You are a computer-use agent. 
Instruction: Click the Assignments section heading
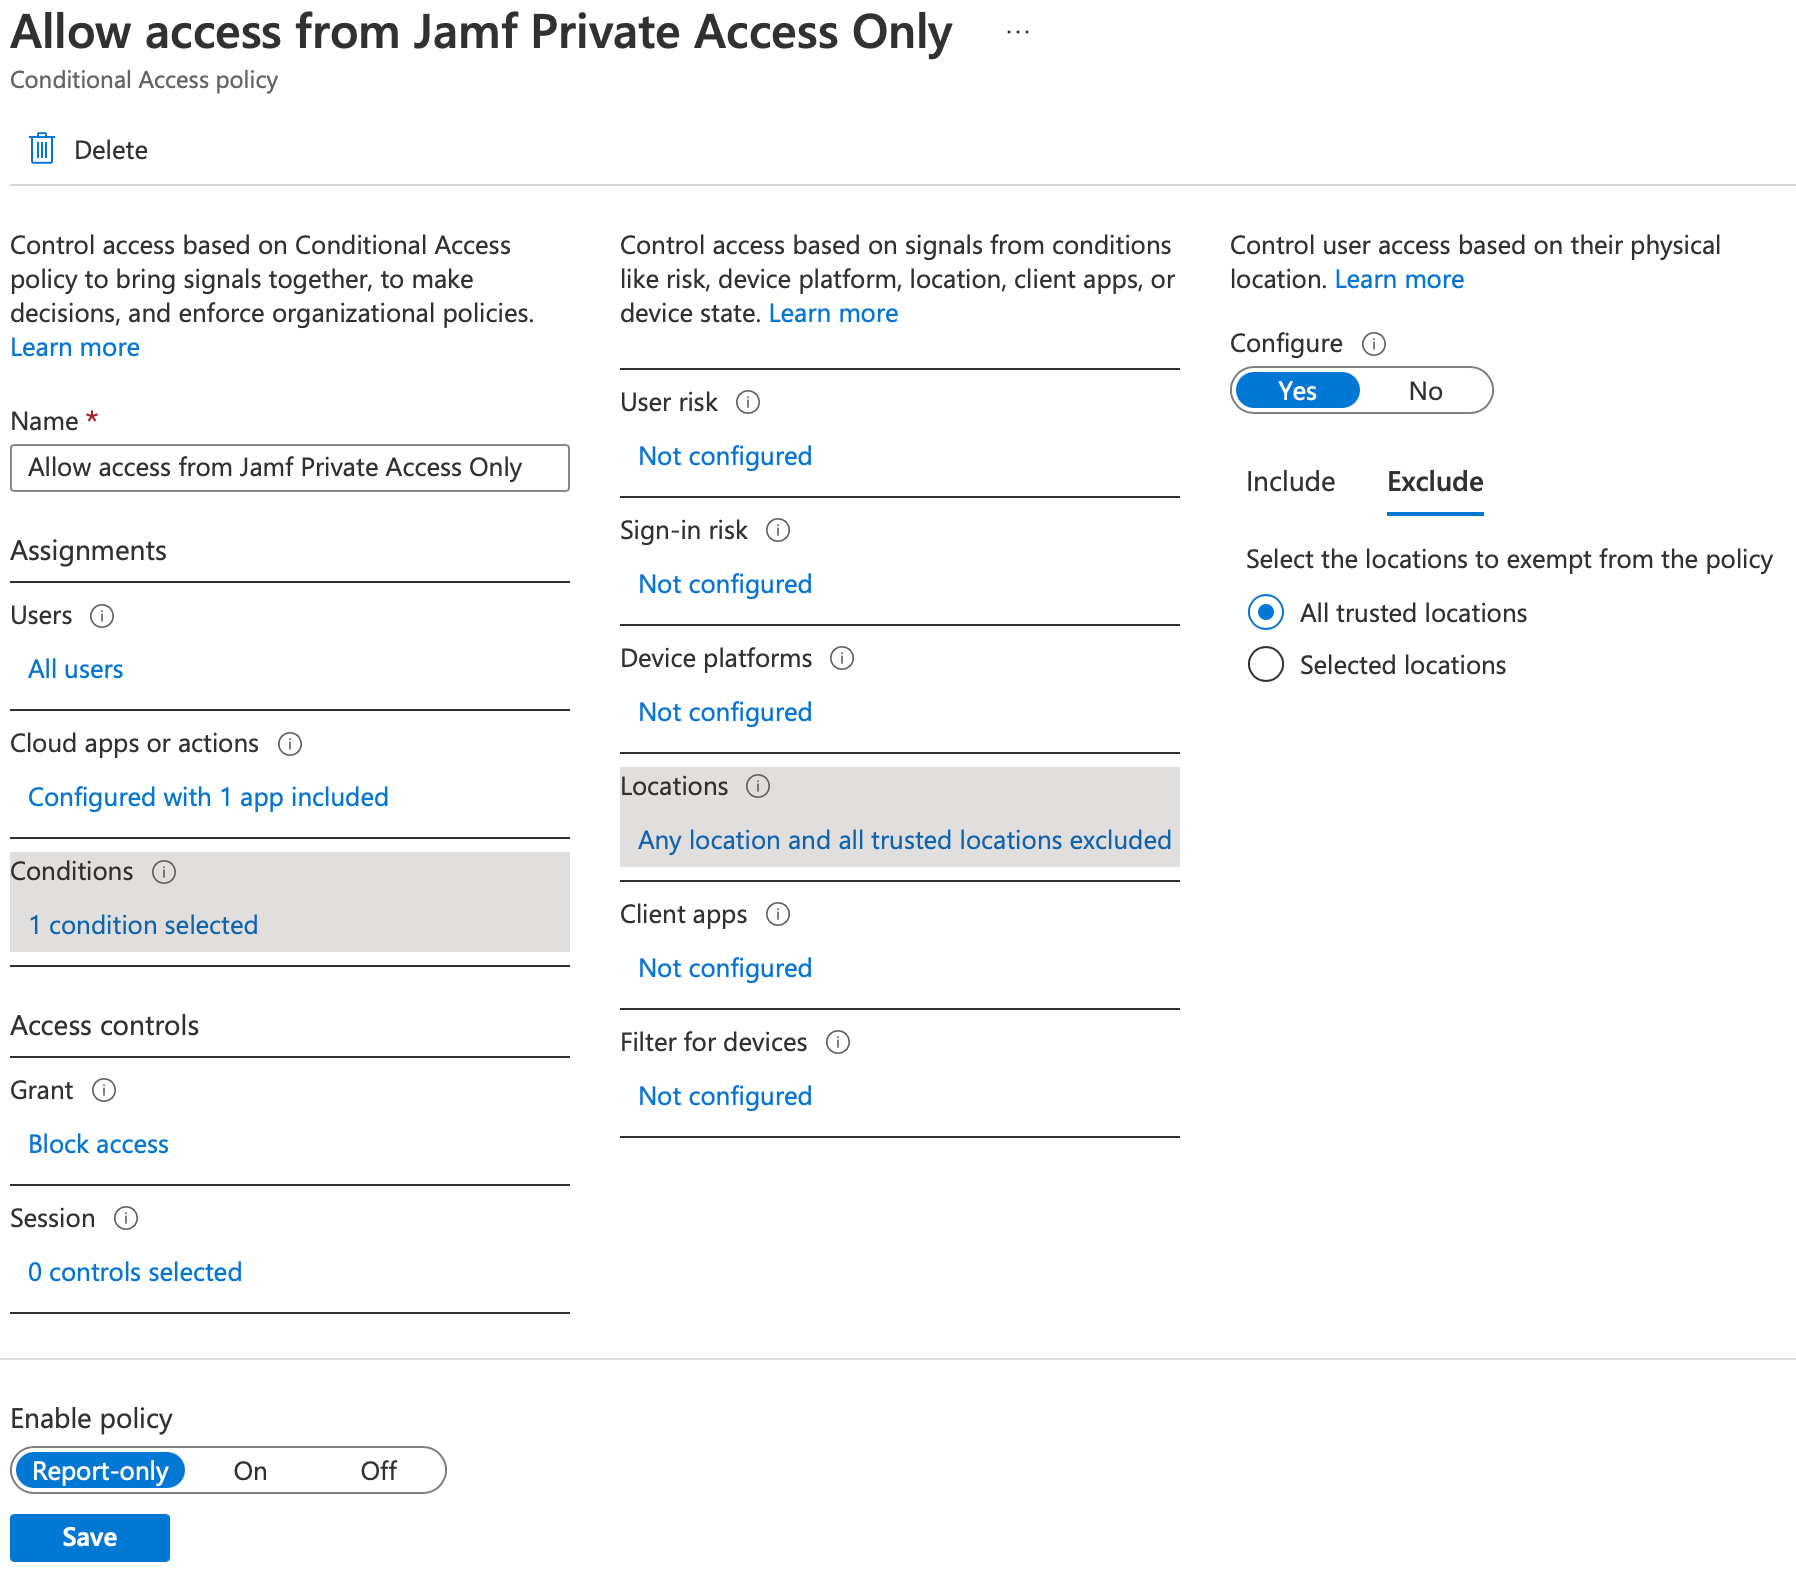pos(88,551)
